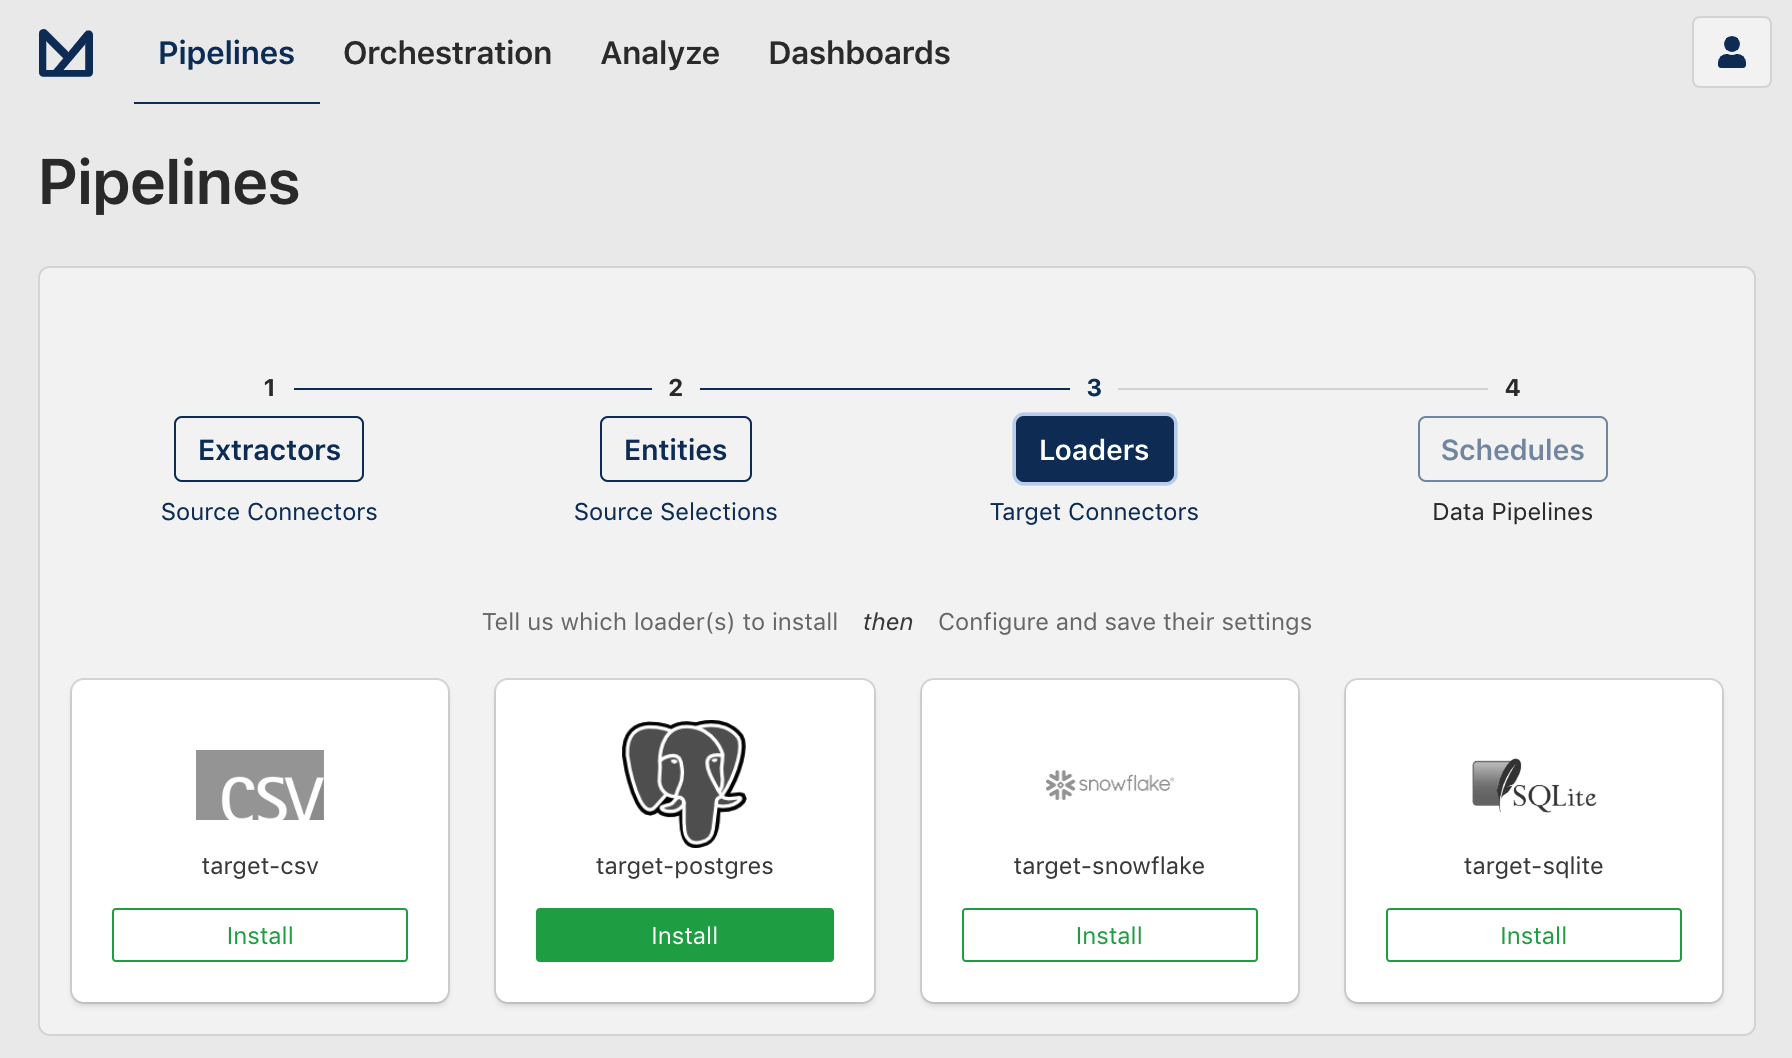Image resolution: width=1792 pixels, height=1058 pixels.
Task: Click the target-sqlite name text
Action: (1534, 866)
